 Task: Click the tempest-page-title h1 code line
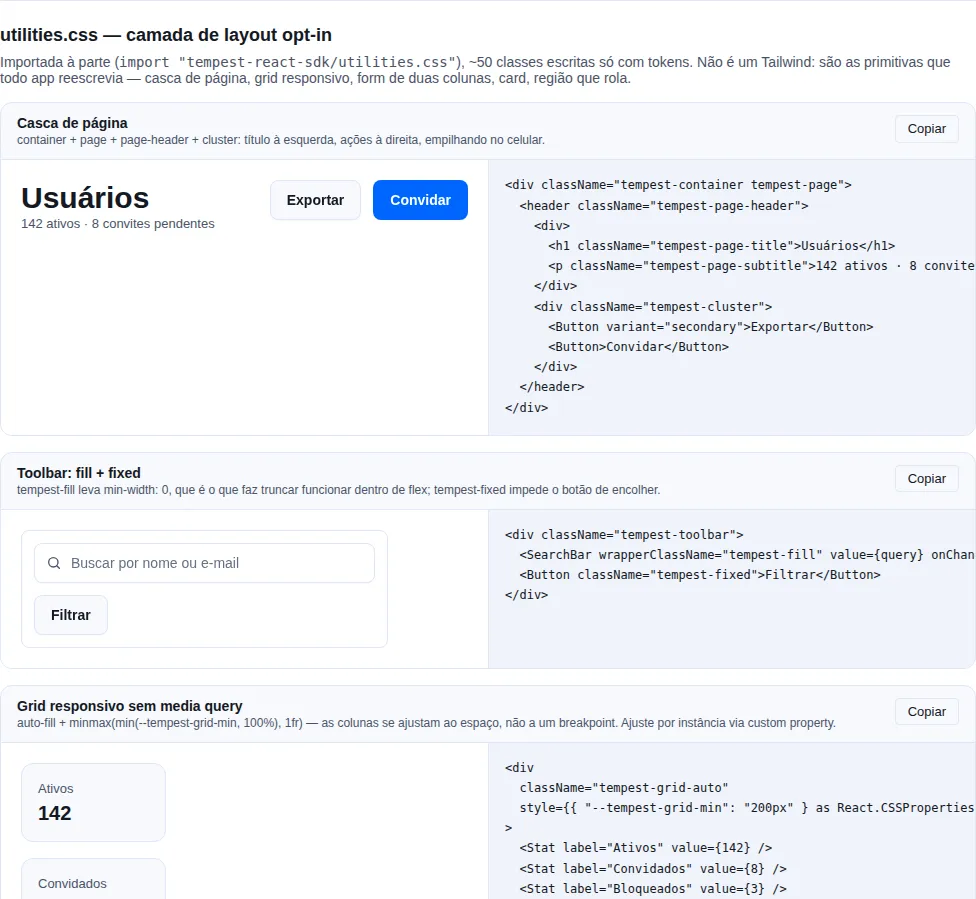(x=722, y=246)
